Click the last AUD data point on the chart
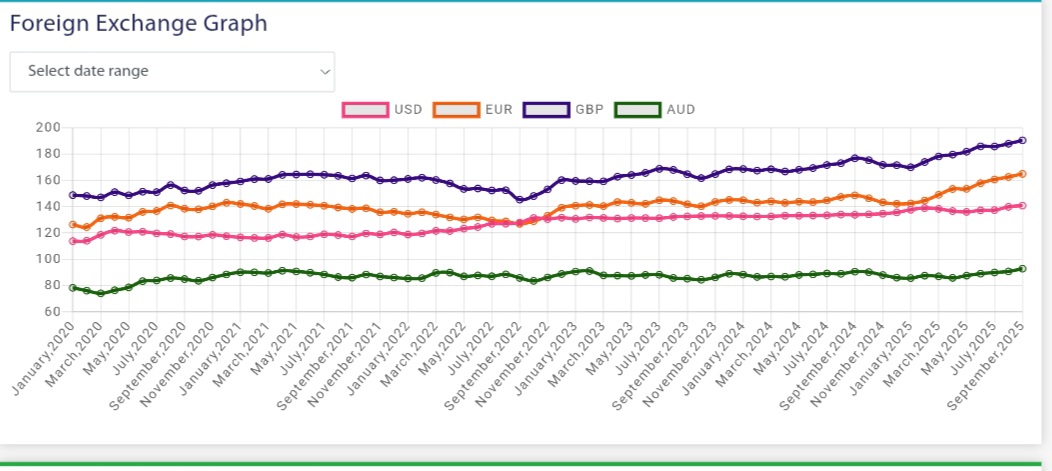 [1022, 268]
